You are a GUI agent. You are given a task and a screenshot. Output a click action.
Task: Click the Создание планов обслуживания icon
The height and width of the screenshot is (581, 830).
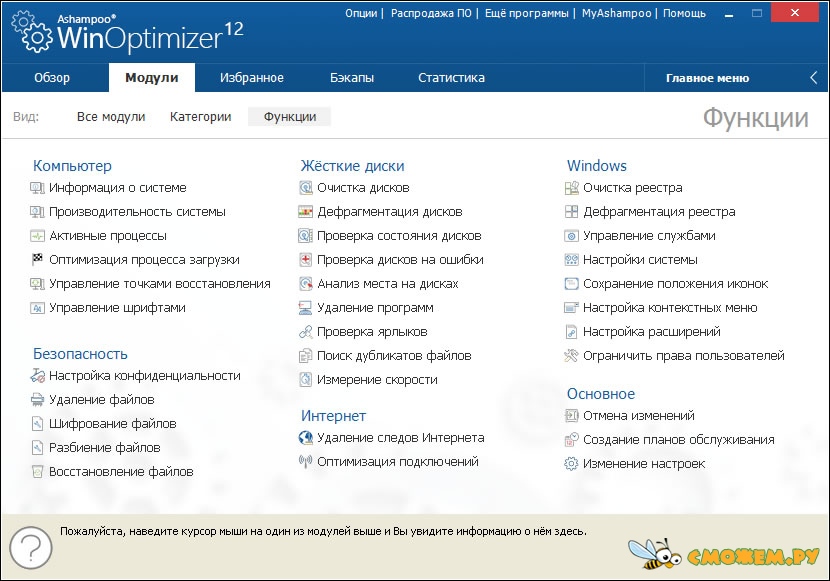click(572, 440)
